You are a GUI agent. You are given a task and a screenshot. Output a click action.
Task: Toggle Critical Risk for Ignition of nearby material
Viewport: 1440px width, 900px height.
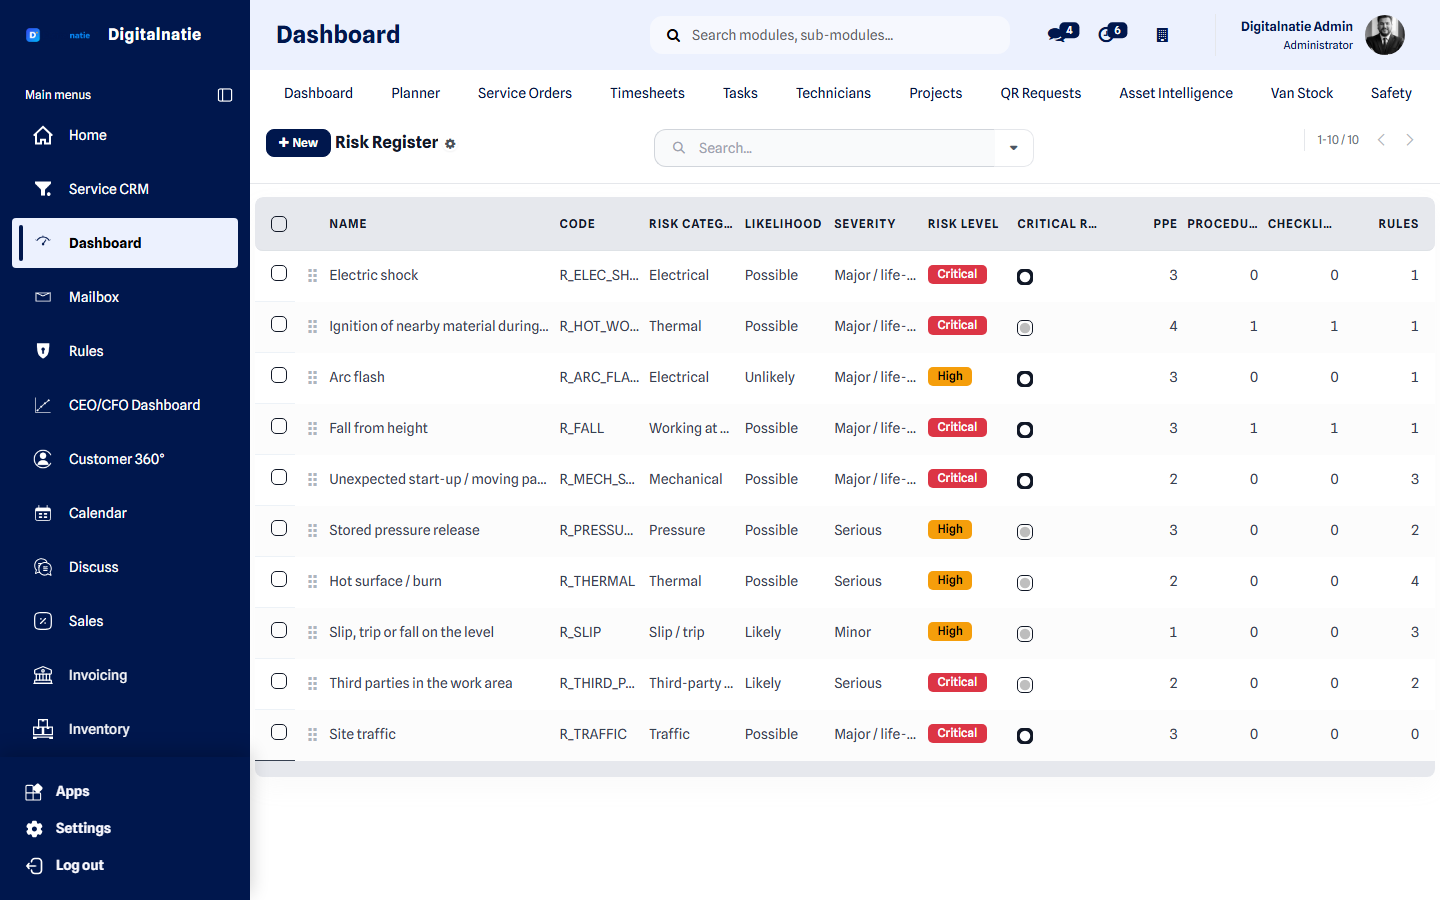pyautogui.click(x=1025, y=328)
